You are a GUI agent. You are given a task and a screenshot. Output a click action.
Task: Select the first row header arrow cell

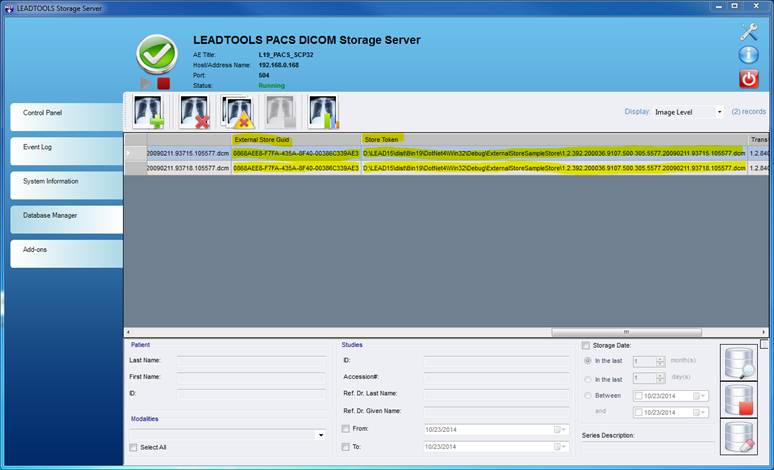coord(135,154)
